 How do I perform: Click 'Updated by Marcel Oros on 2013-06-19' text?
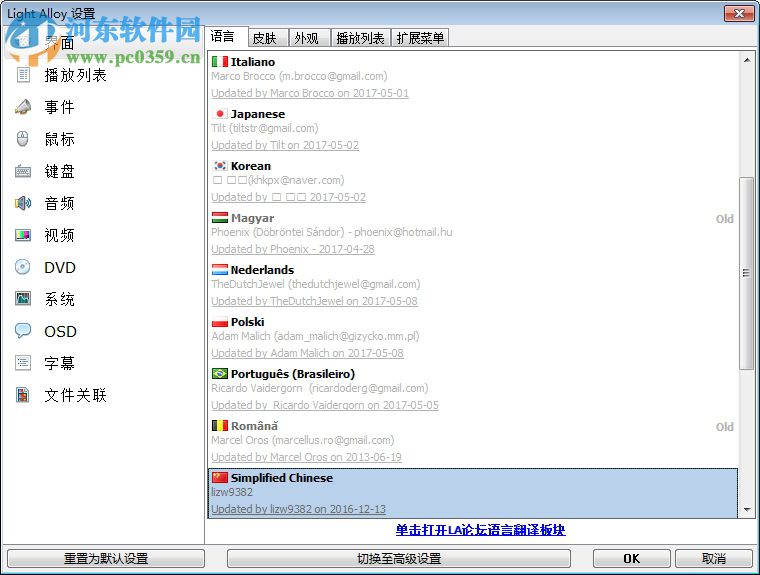(306, 457)
